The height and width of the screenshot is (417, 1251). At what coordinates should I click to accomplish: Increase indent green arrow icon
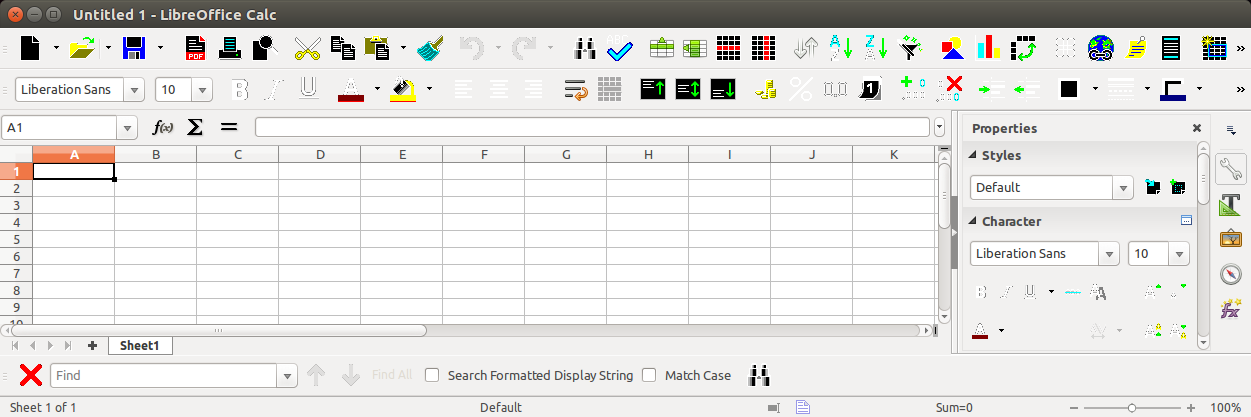coord(990,90)
